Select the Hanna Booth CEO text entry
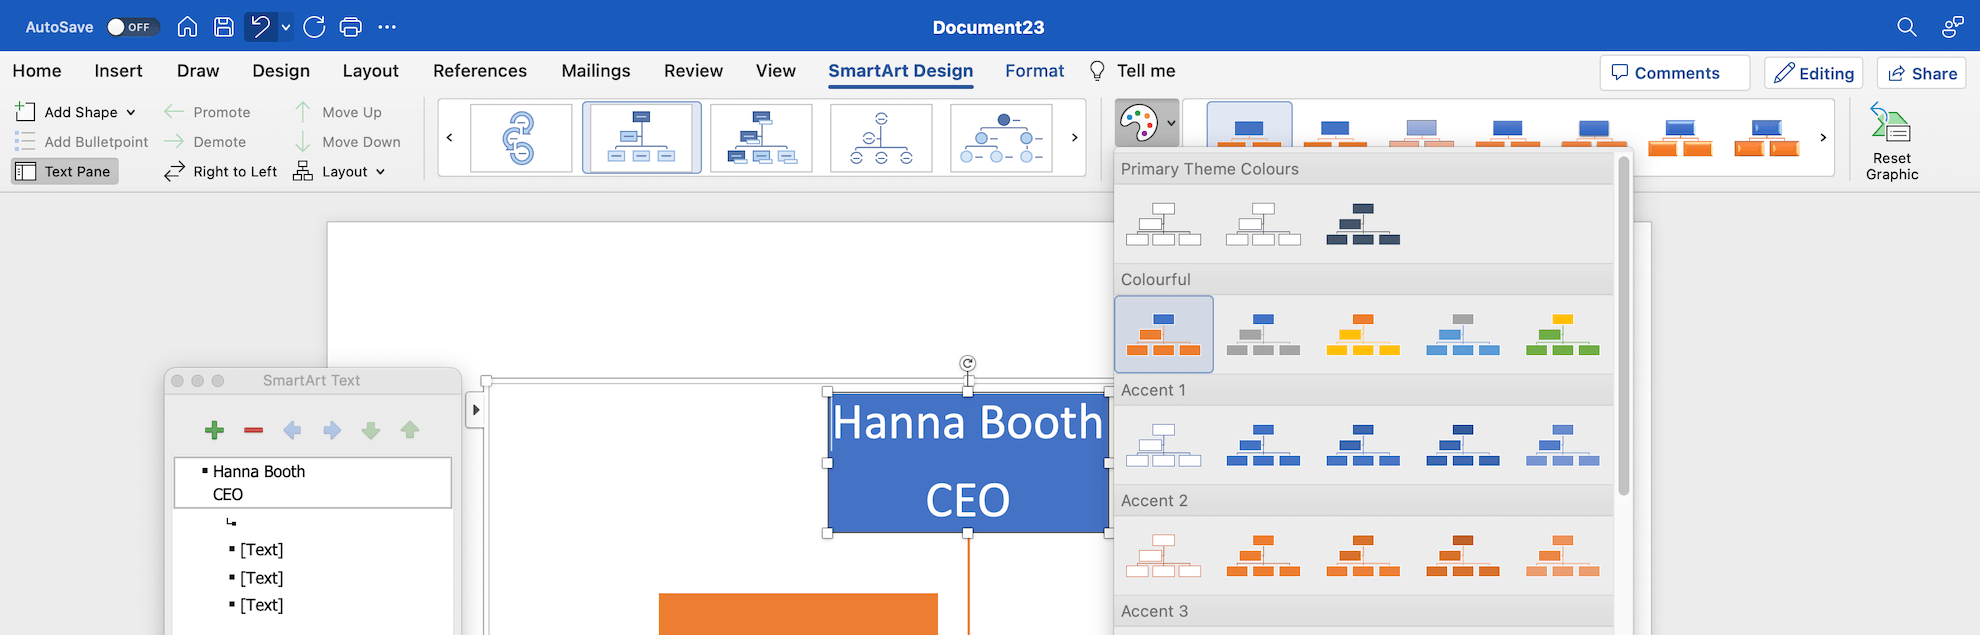 313,483
